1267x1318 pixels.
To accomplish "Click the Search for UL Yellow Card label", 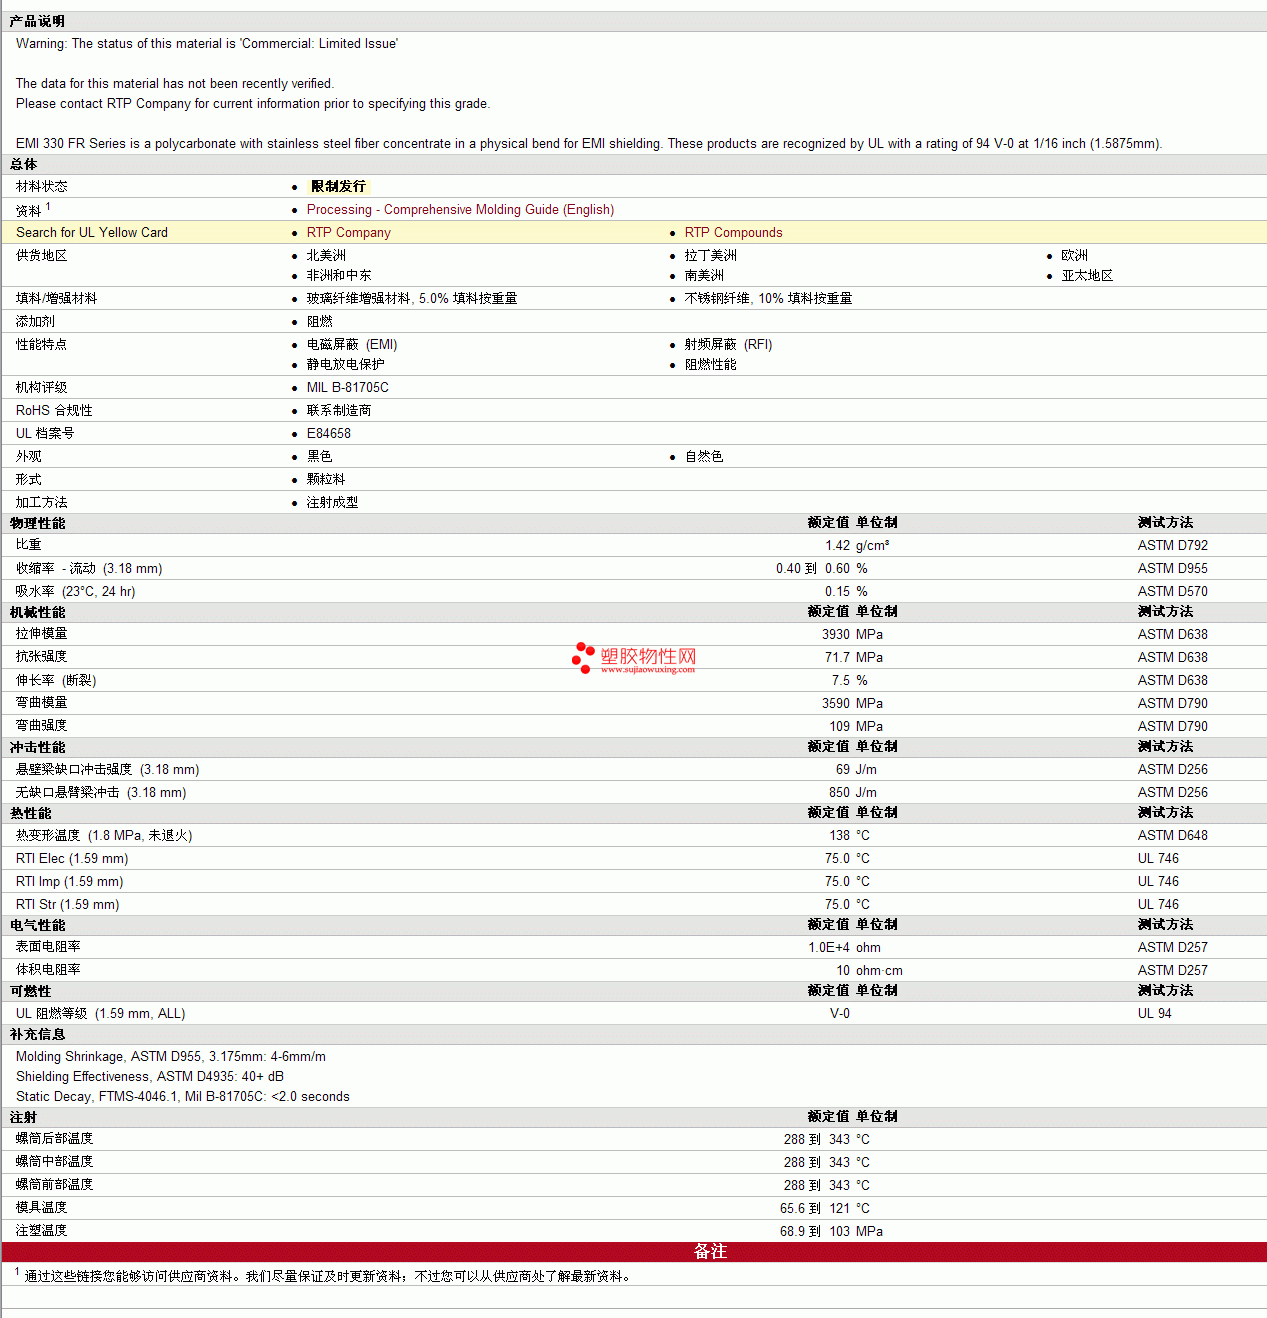I will [92, 232].
